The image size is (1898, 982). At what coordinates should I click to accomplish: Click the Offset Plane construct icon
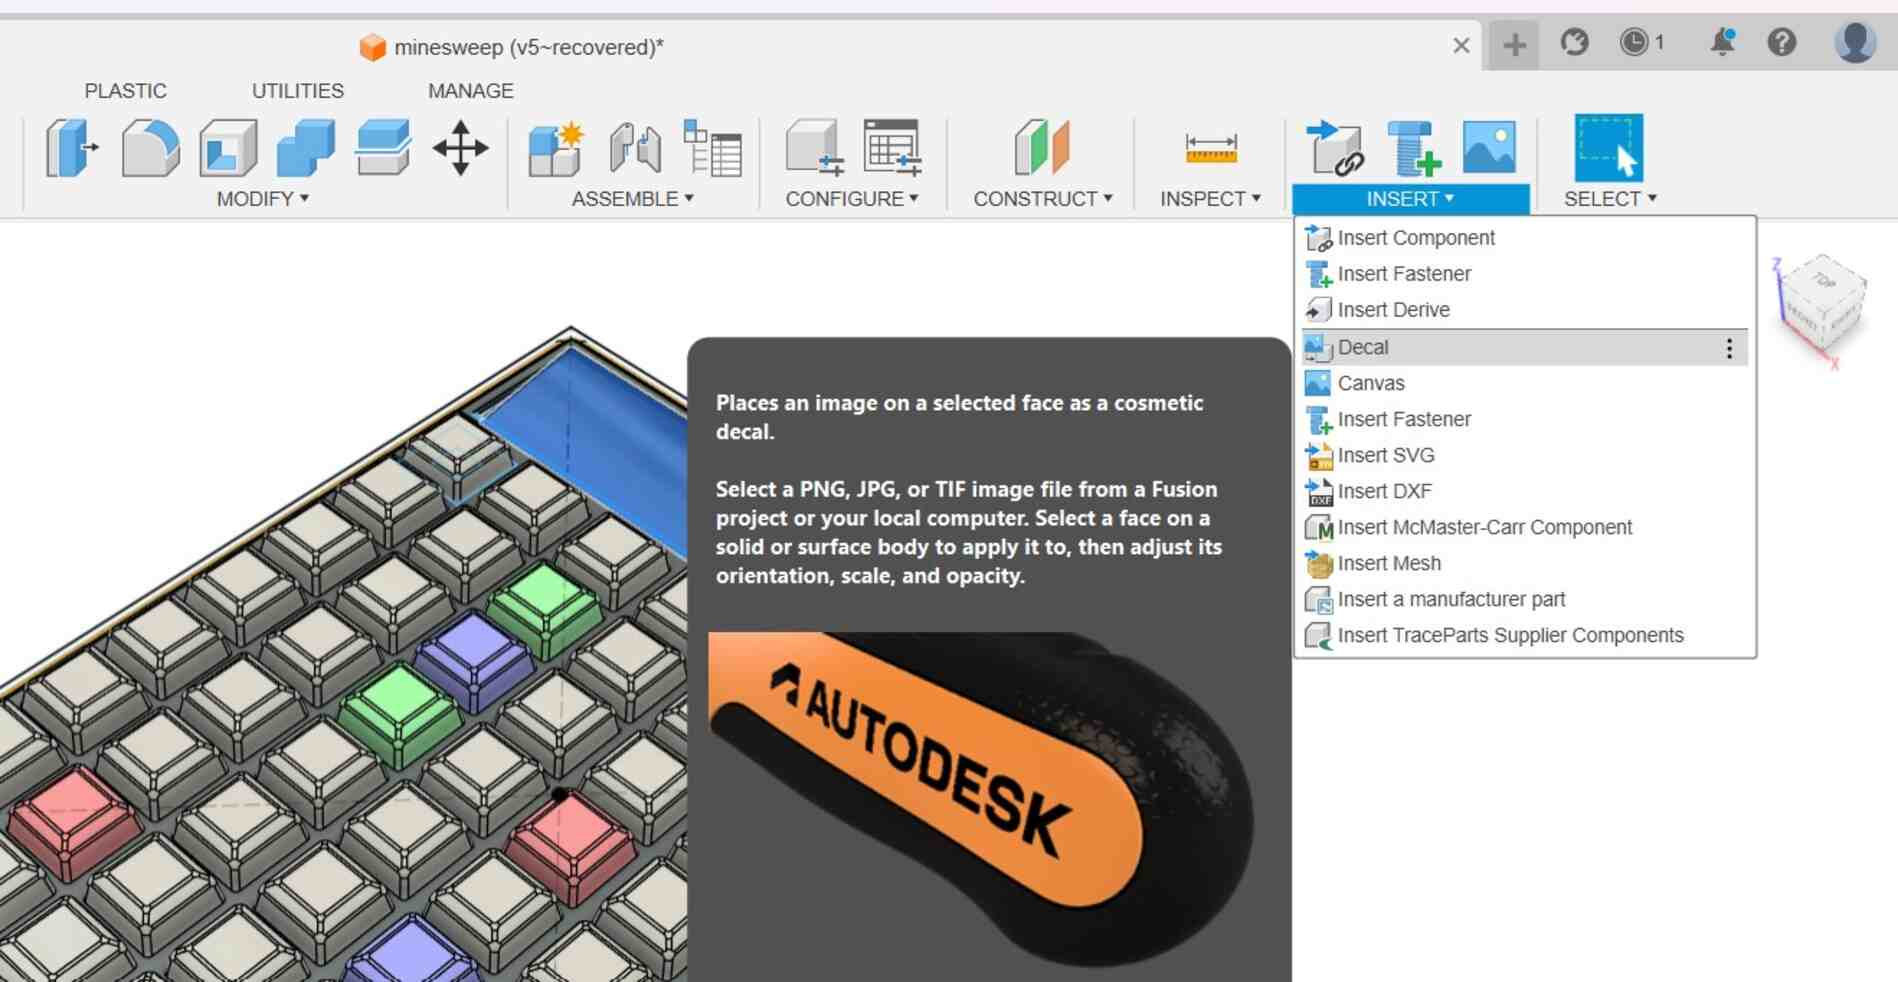[1041, 148]
